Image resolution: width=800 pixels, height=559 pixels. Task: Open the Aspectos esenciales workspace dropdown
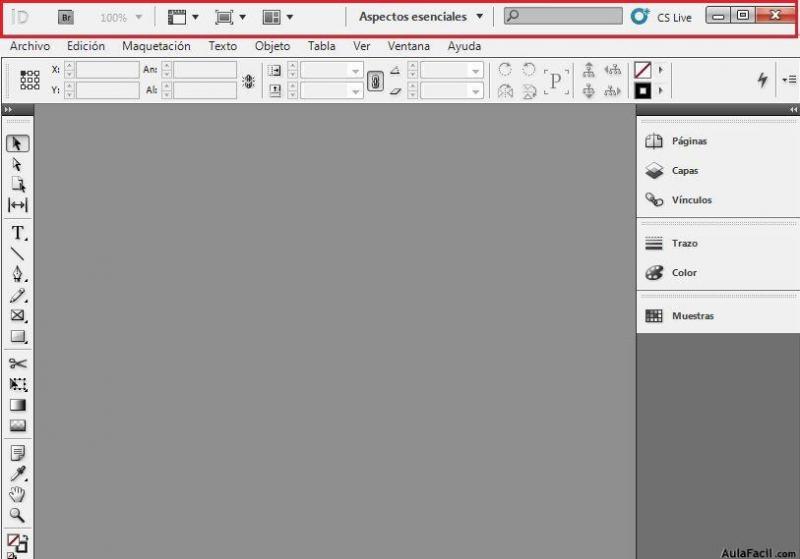tap(421, 17)
